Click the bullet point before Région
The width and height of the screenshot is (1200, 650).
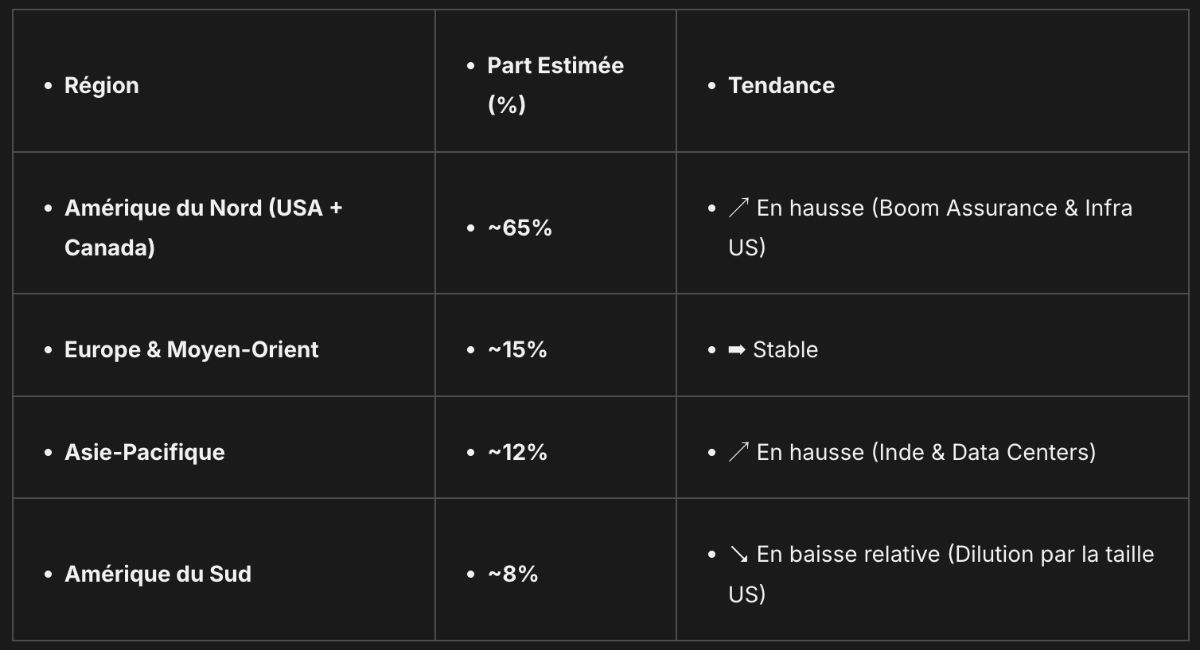pos(47,86)
